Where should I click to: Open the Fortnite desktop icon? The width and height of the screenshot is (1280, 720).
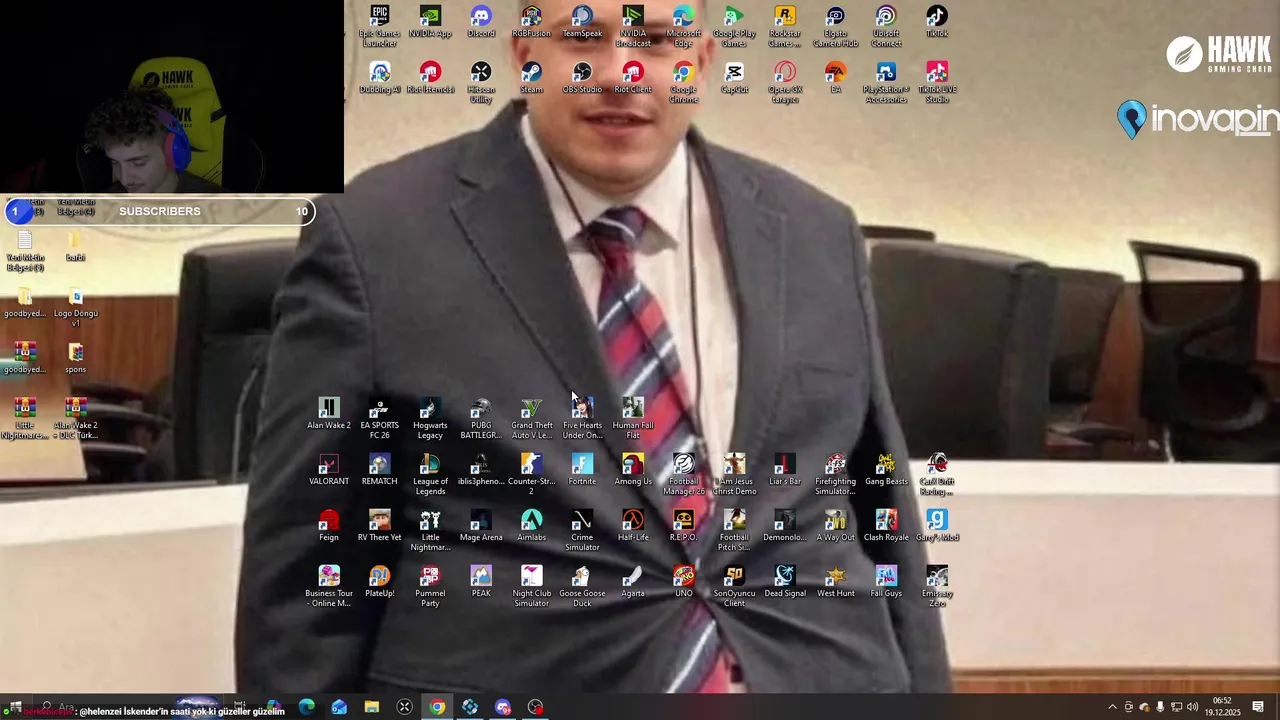[x=582, y=470]
